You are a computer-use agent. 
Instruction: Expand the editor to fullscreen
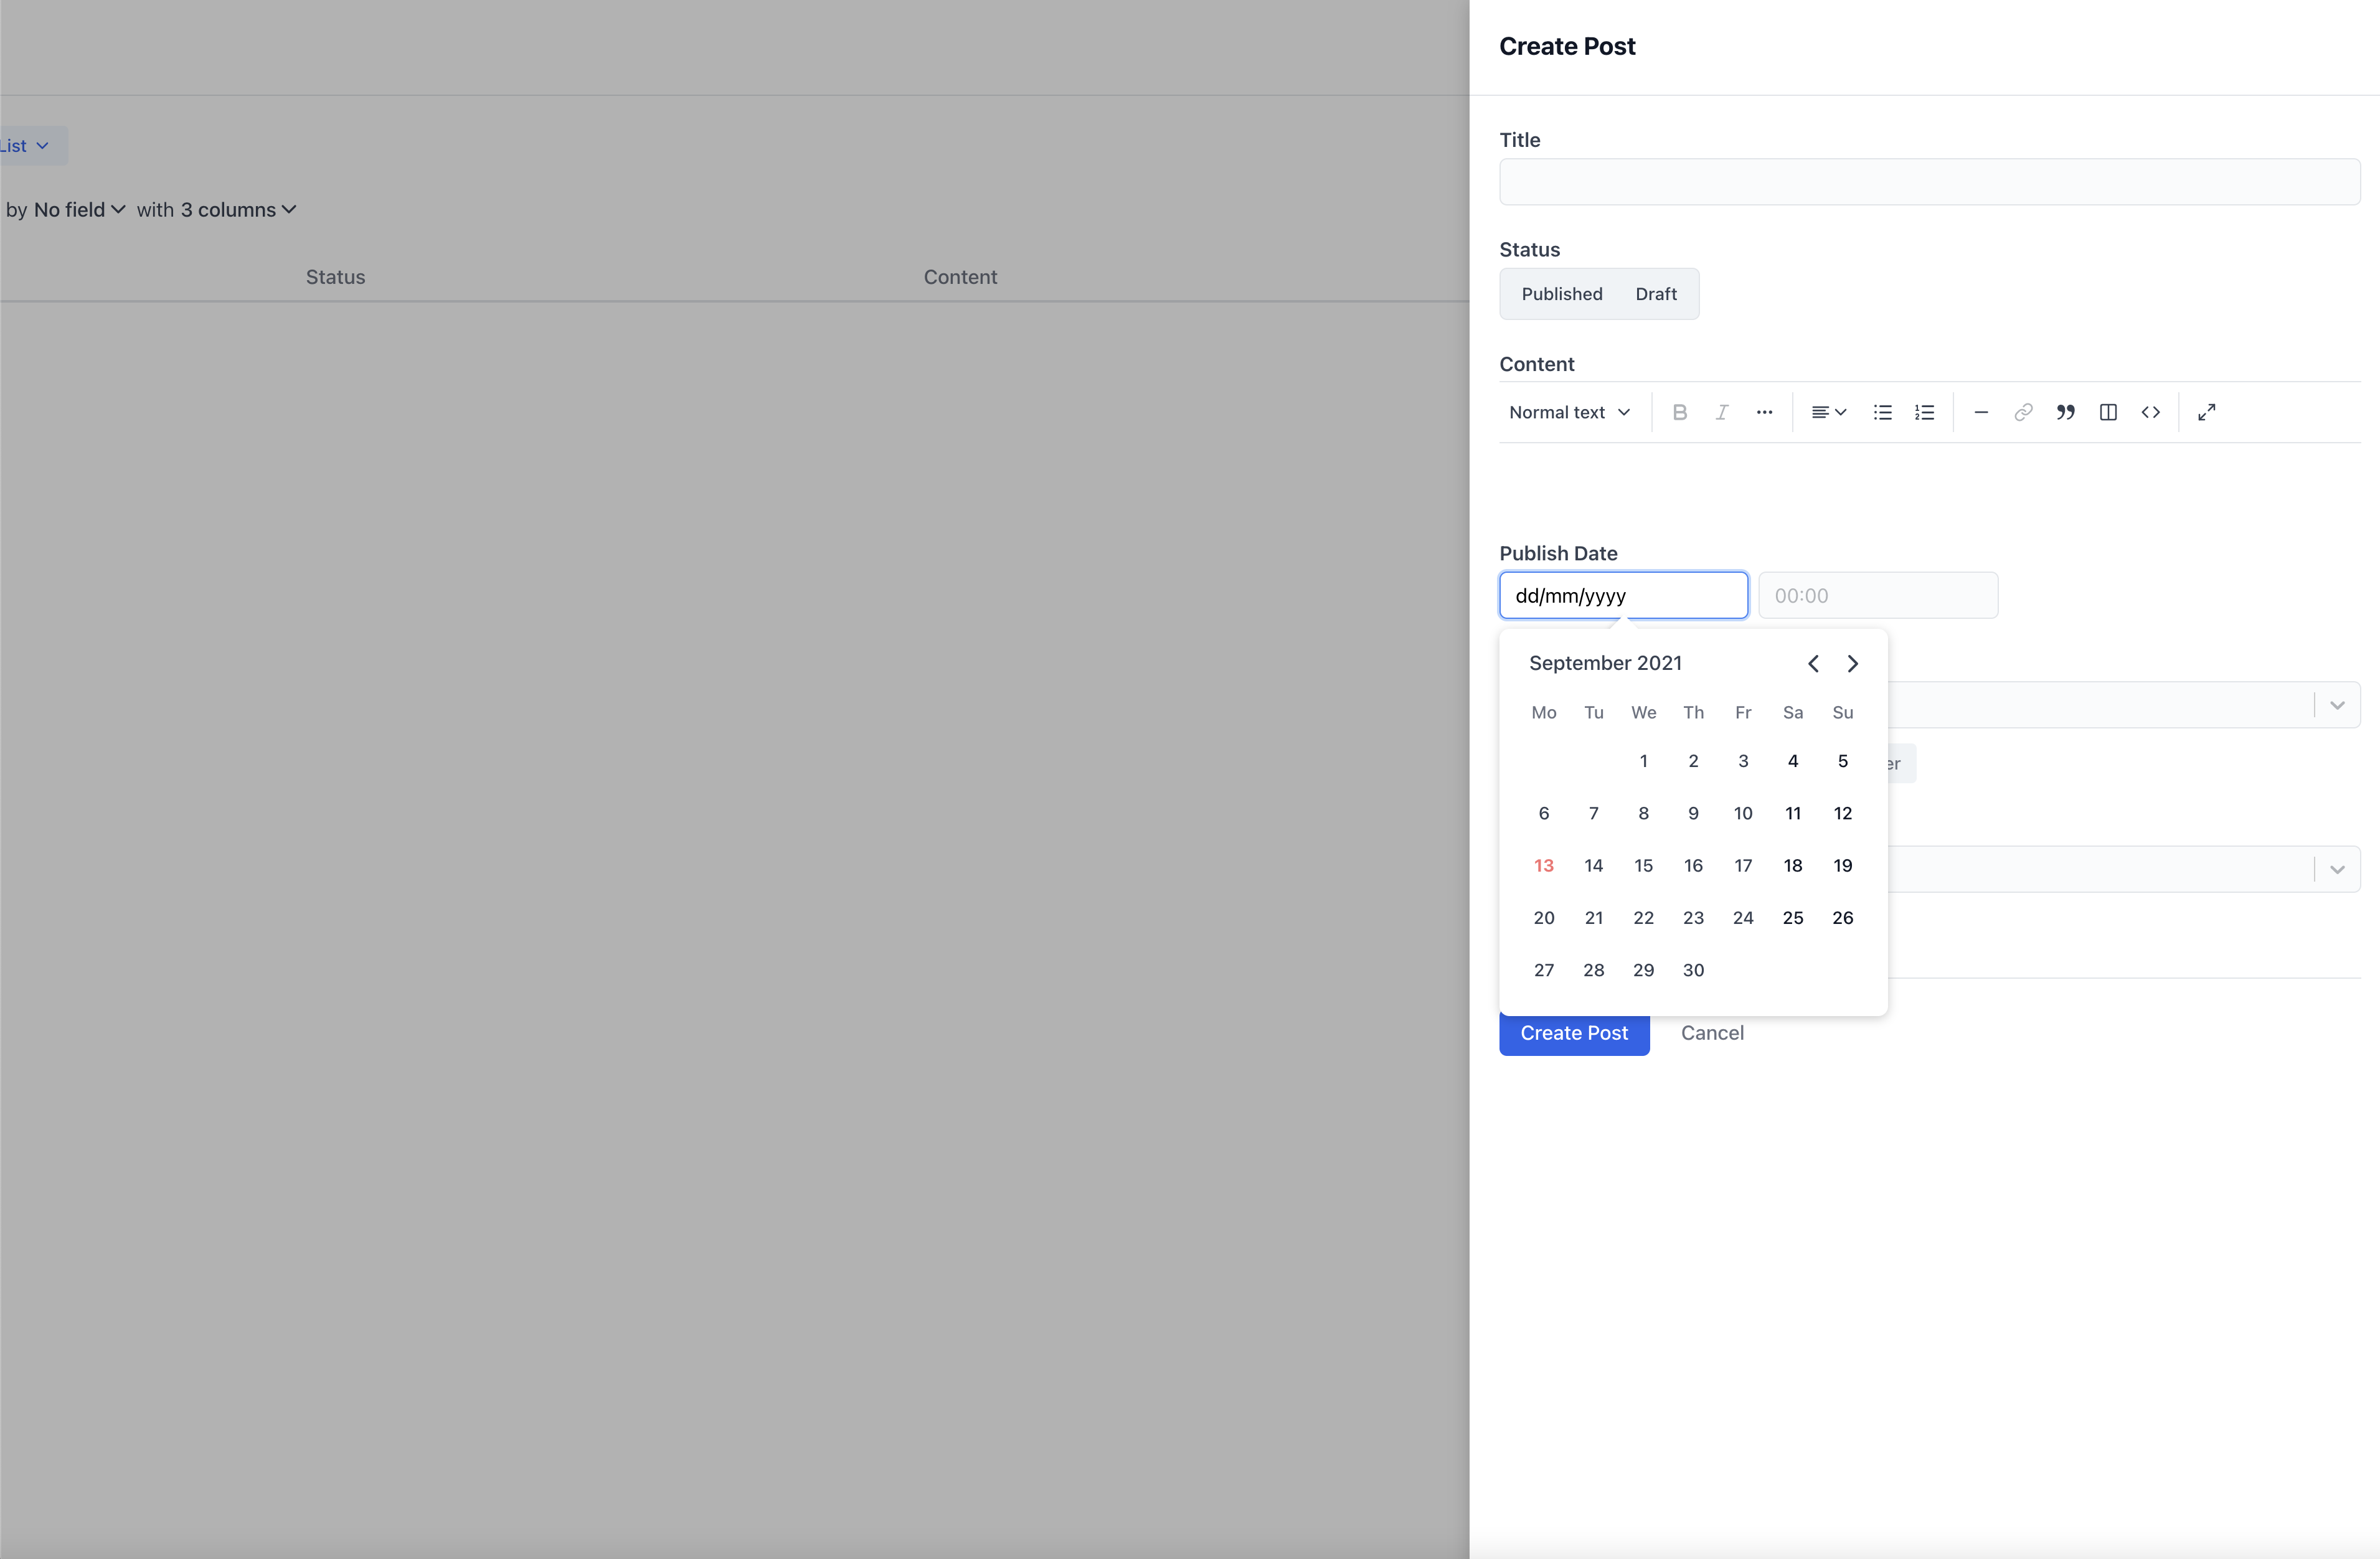tap(2207, 412)
